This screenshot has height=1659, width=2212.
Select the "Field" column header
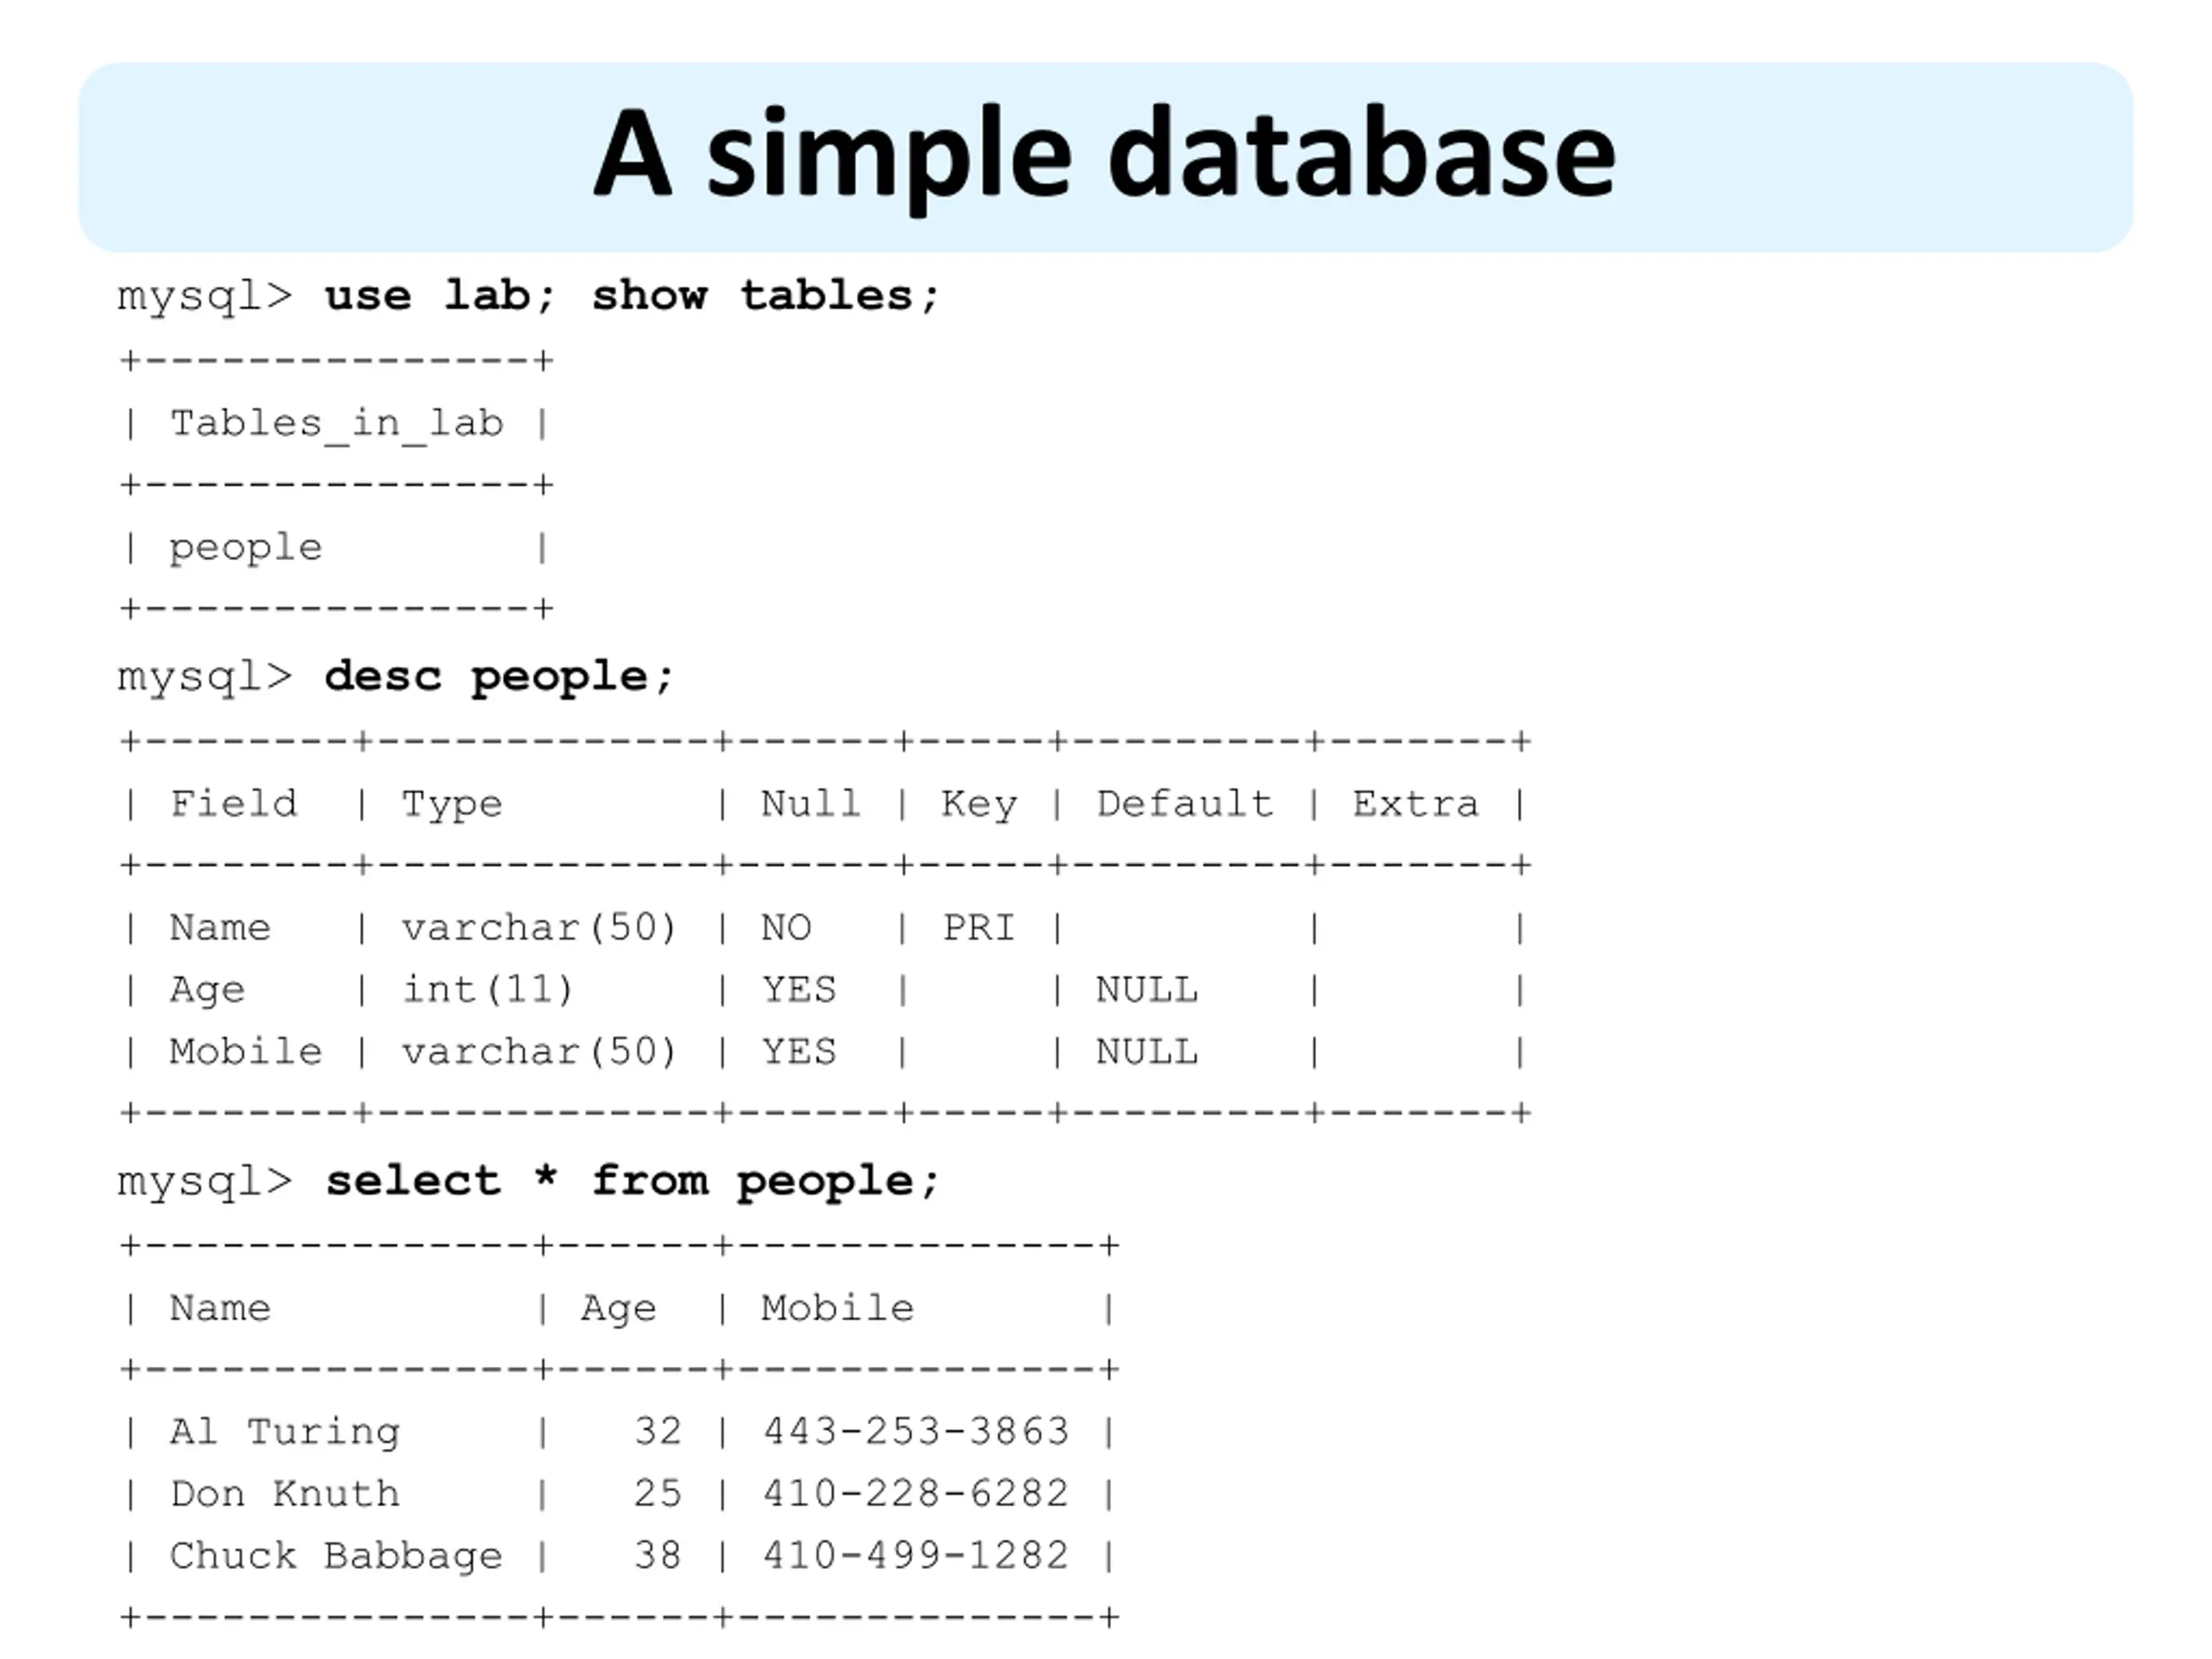(233, 804)
